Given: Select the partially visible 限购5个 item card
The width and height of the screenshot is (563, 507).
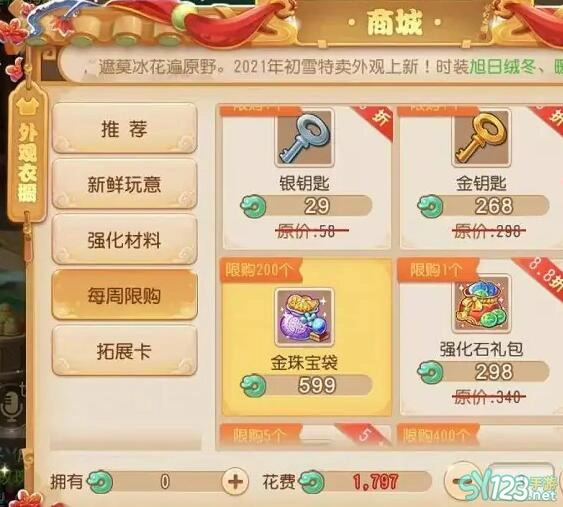Looking at the screenshot, I should pos(304,435).
